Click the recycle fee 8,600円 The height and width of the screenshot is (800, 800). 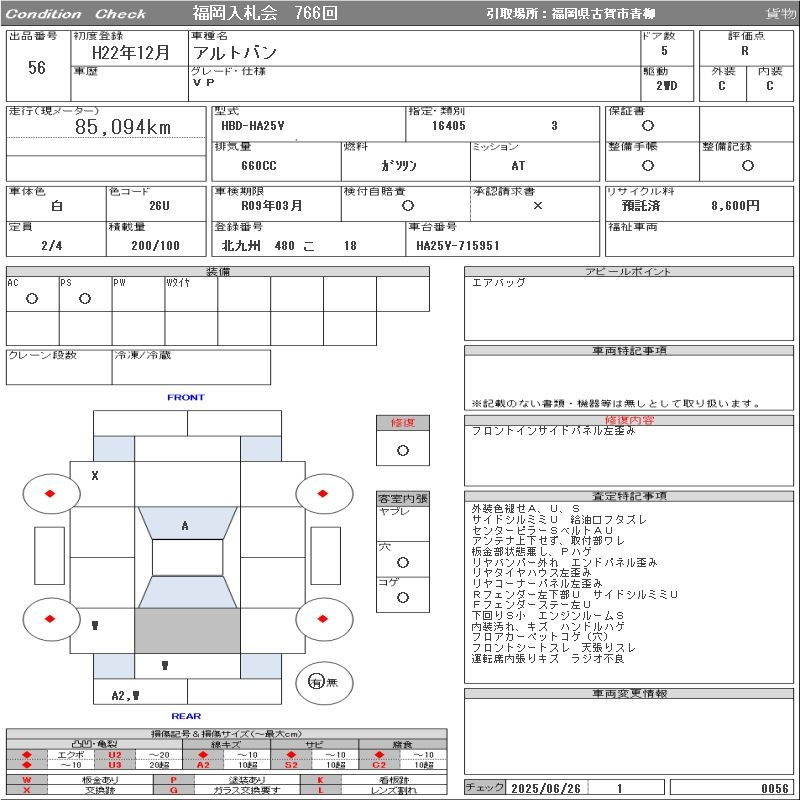(x=735, y=206)
